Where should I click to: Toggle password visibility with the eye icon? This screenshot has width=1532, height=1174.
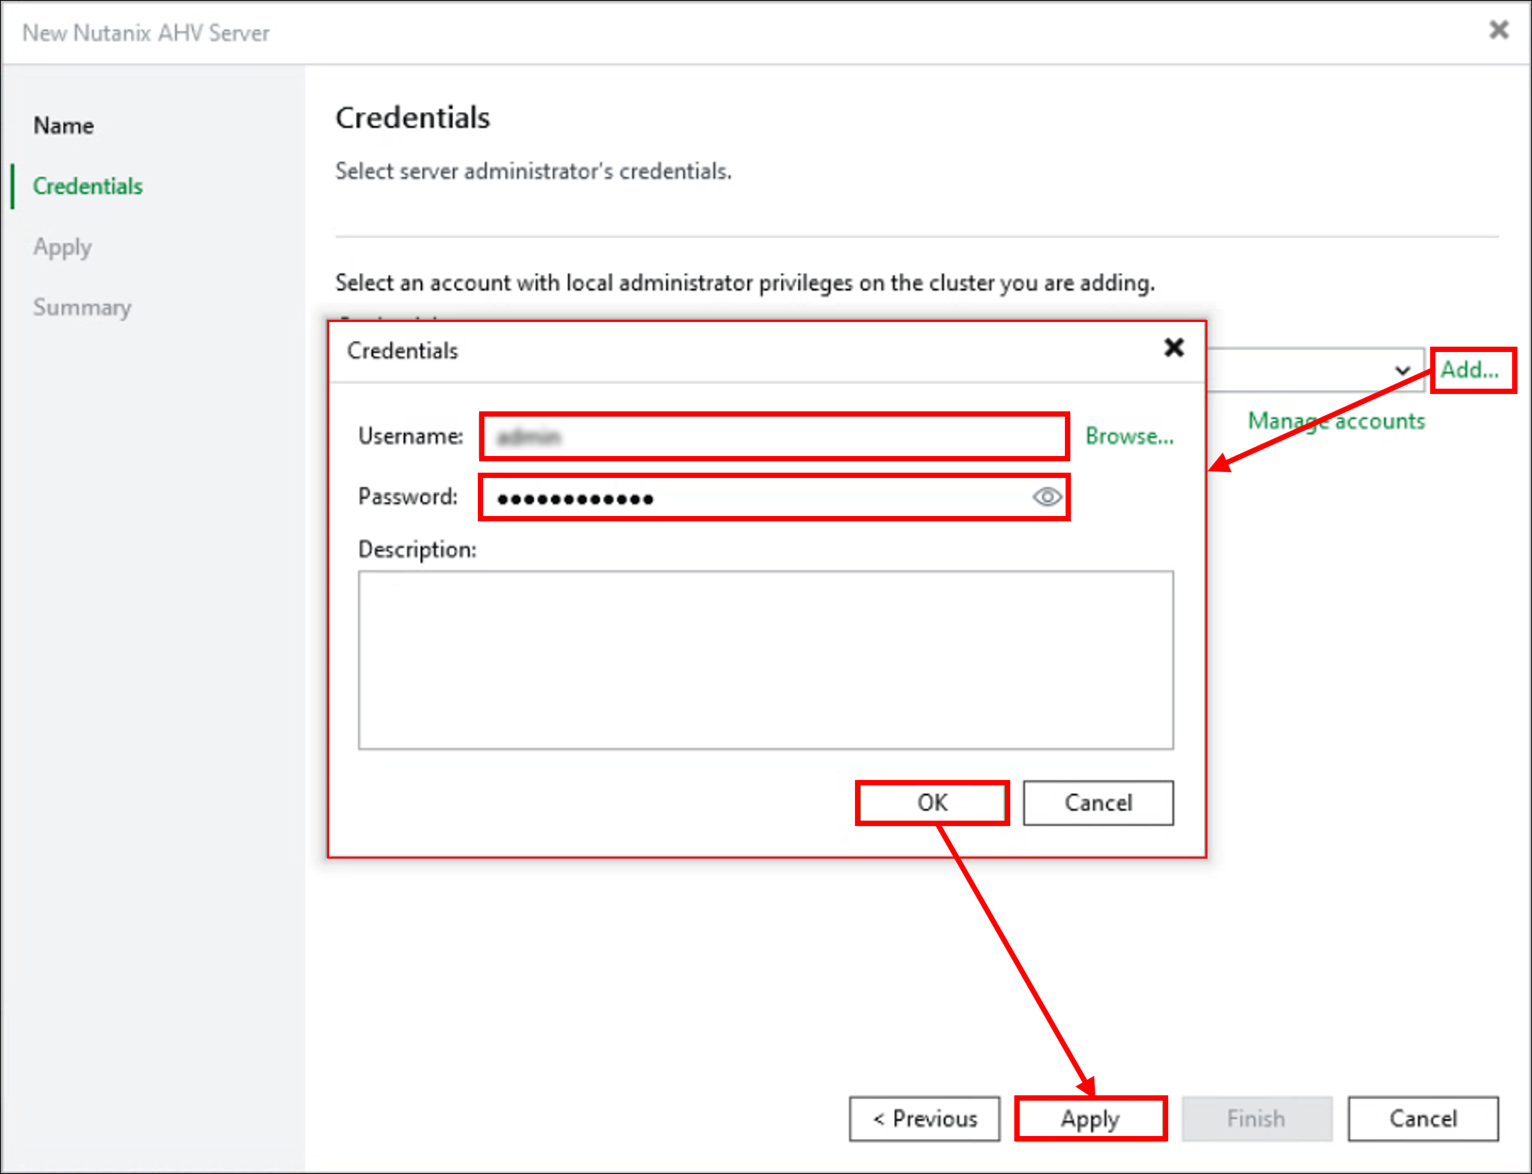coord(1046,497)
